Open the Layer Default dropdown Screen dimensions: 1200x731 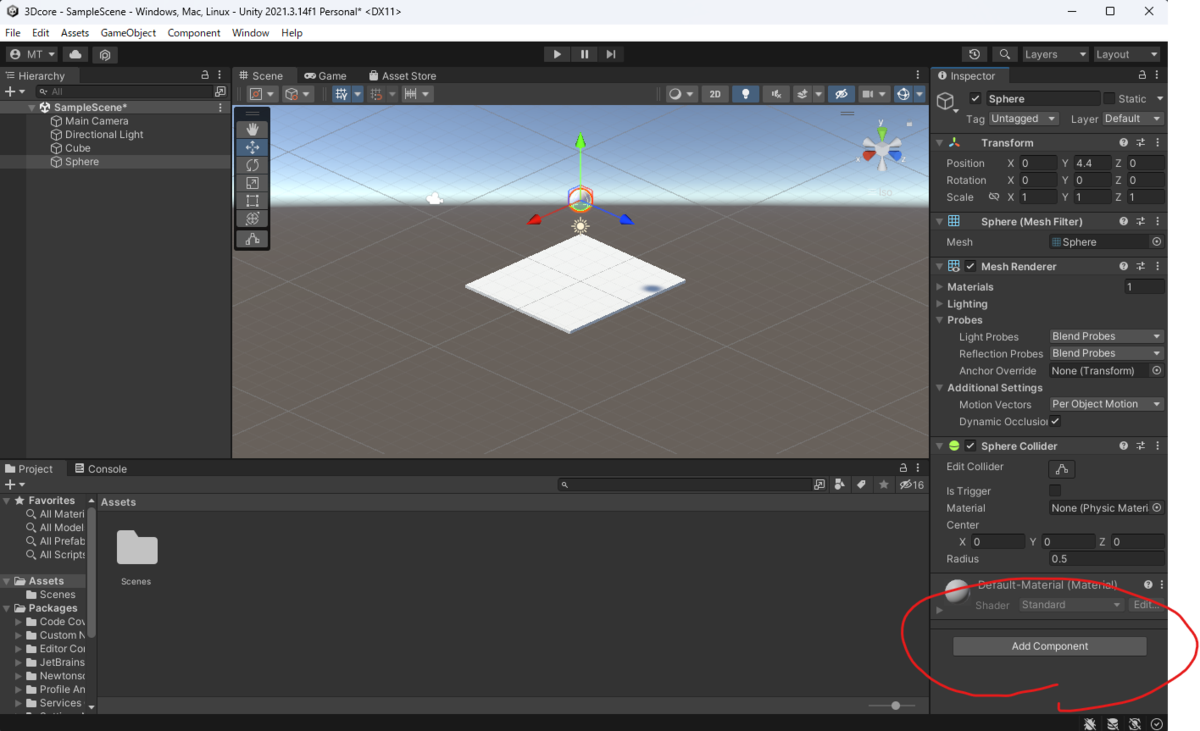(1133, 118)
